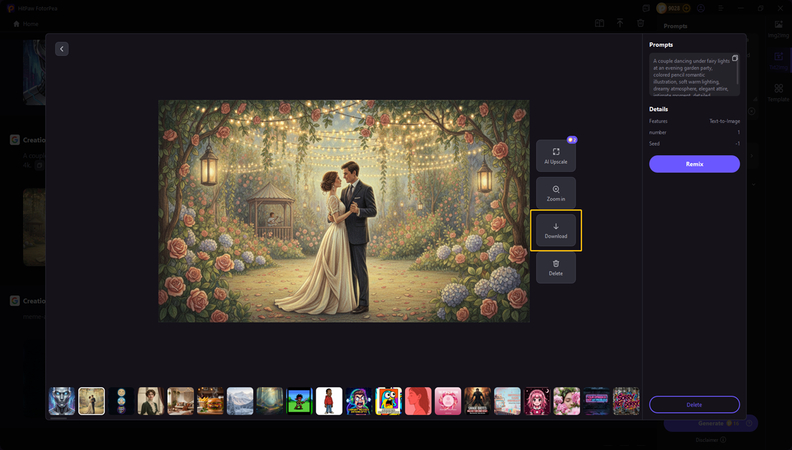Copy the prompt text with copy icon
The width and height of the screenshot is (792, 450).
coord(734,58)
